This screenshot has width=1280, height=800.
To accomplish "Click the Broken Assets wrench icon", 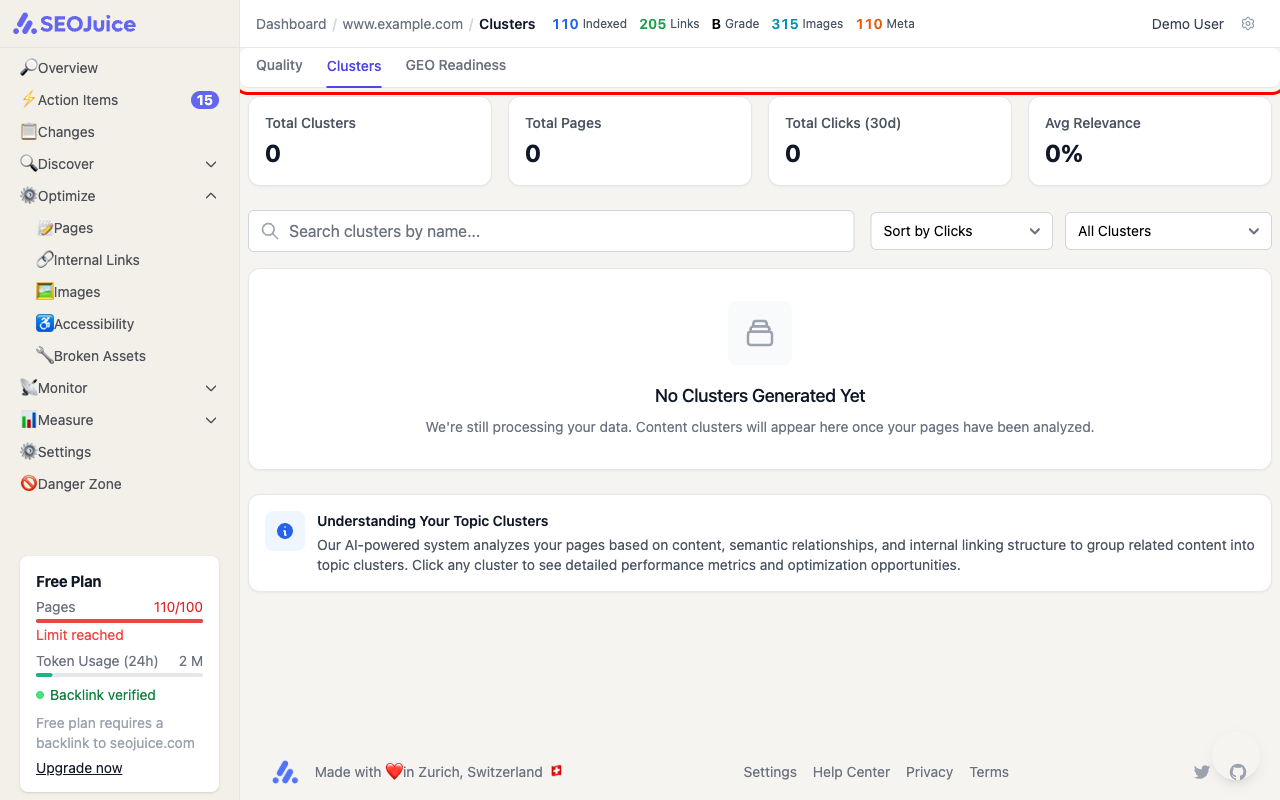I will (x=44, y=355).
